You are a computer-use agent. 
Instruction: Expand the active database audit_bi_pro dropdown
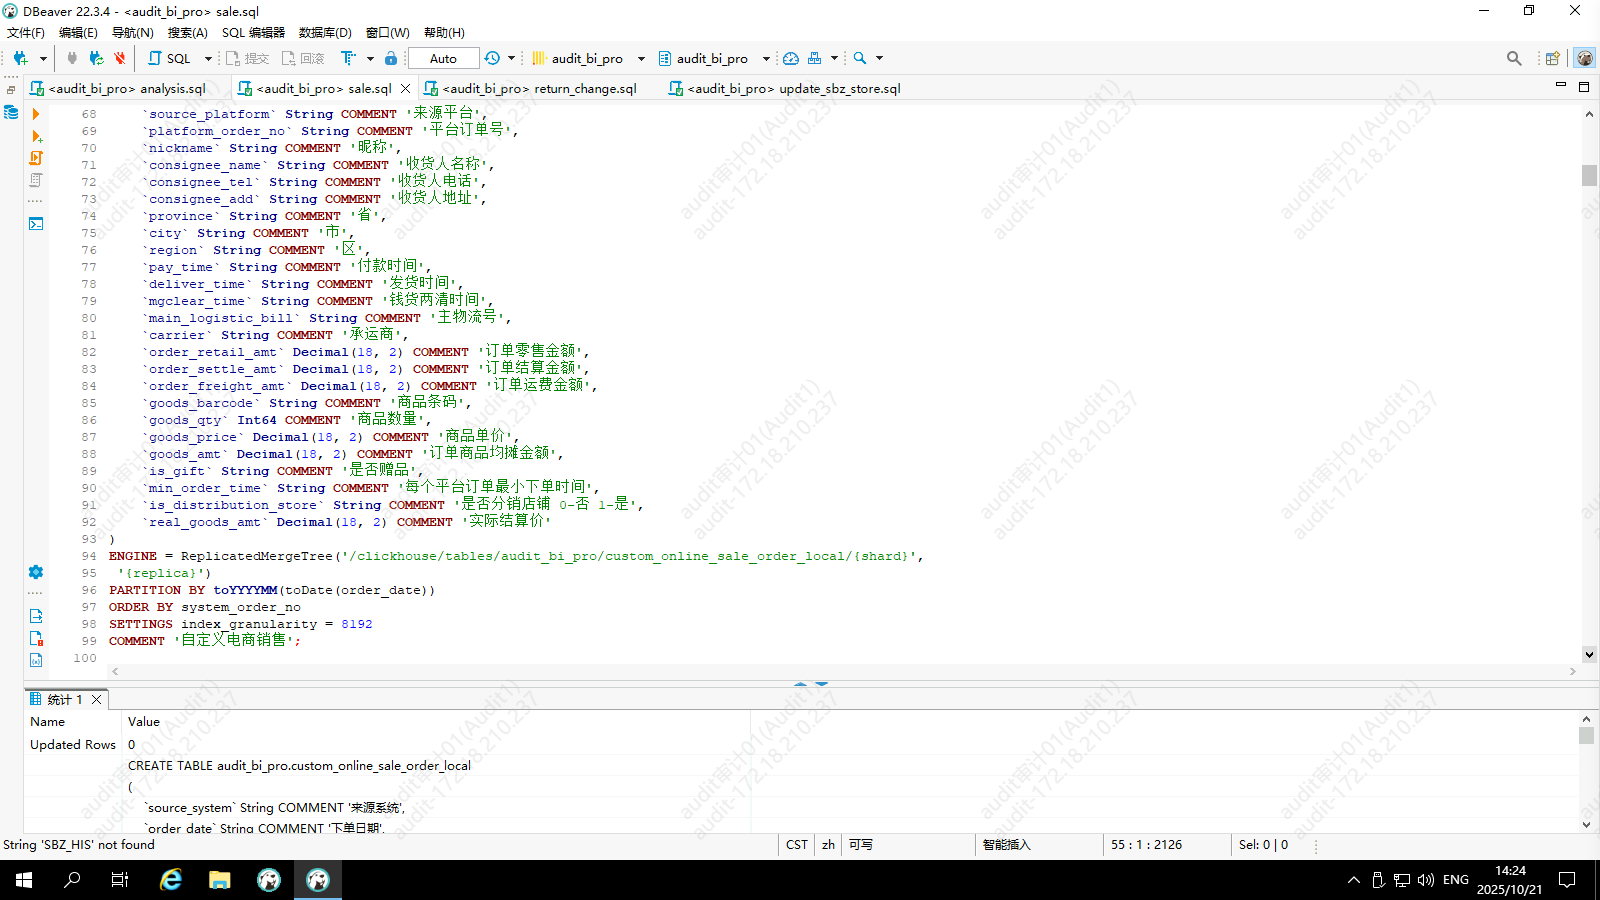[766, 59]
